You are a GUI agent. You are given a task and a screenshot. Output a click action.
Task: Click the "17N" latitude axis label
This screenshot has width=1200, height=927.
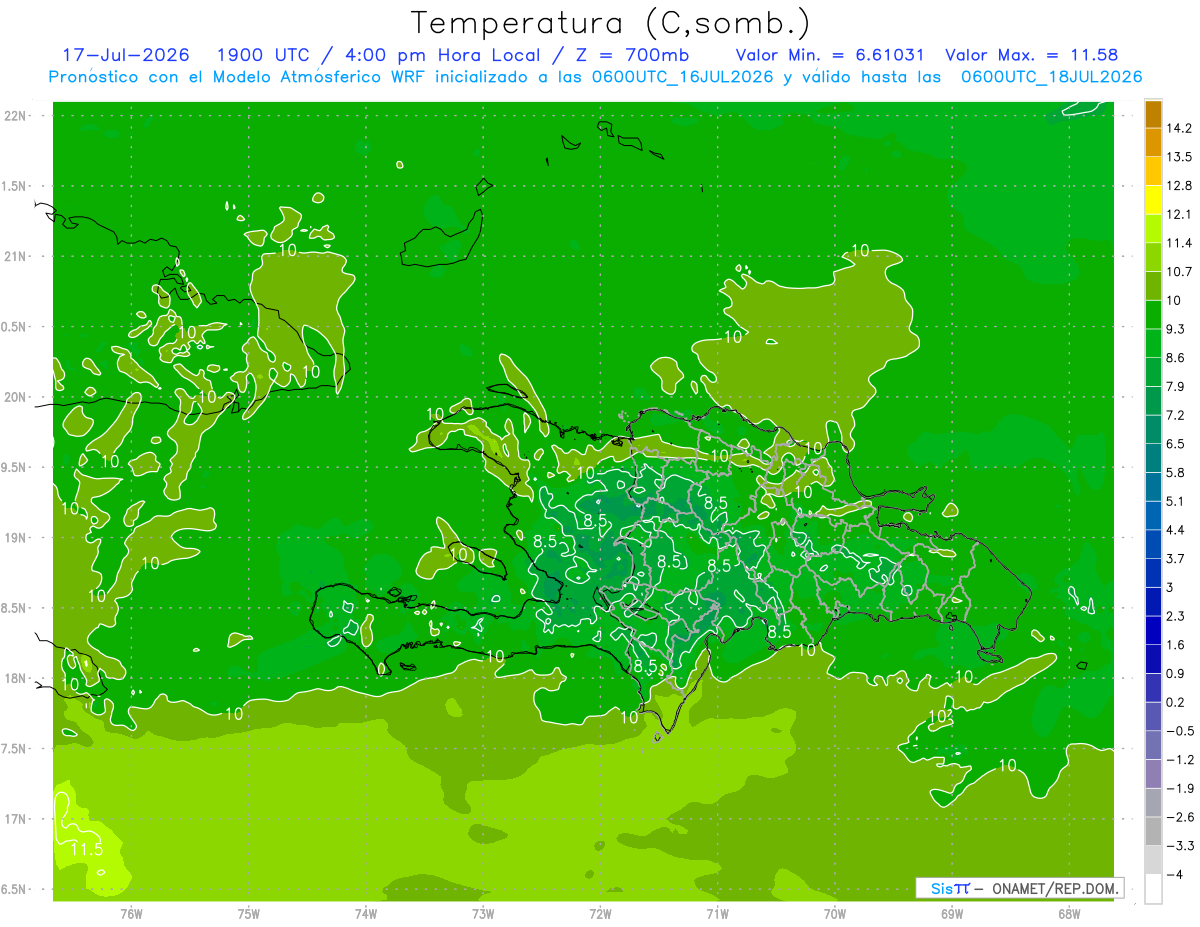[x=16, y=819]
